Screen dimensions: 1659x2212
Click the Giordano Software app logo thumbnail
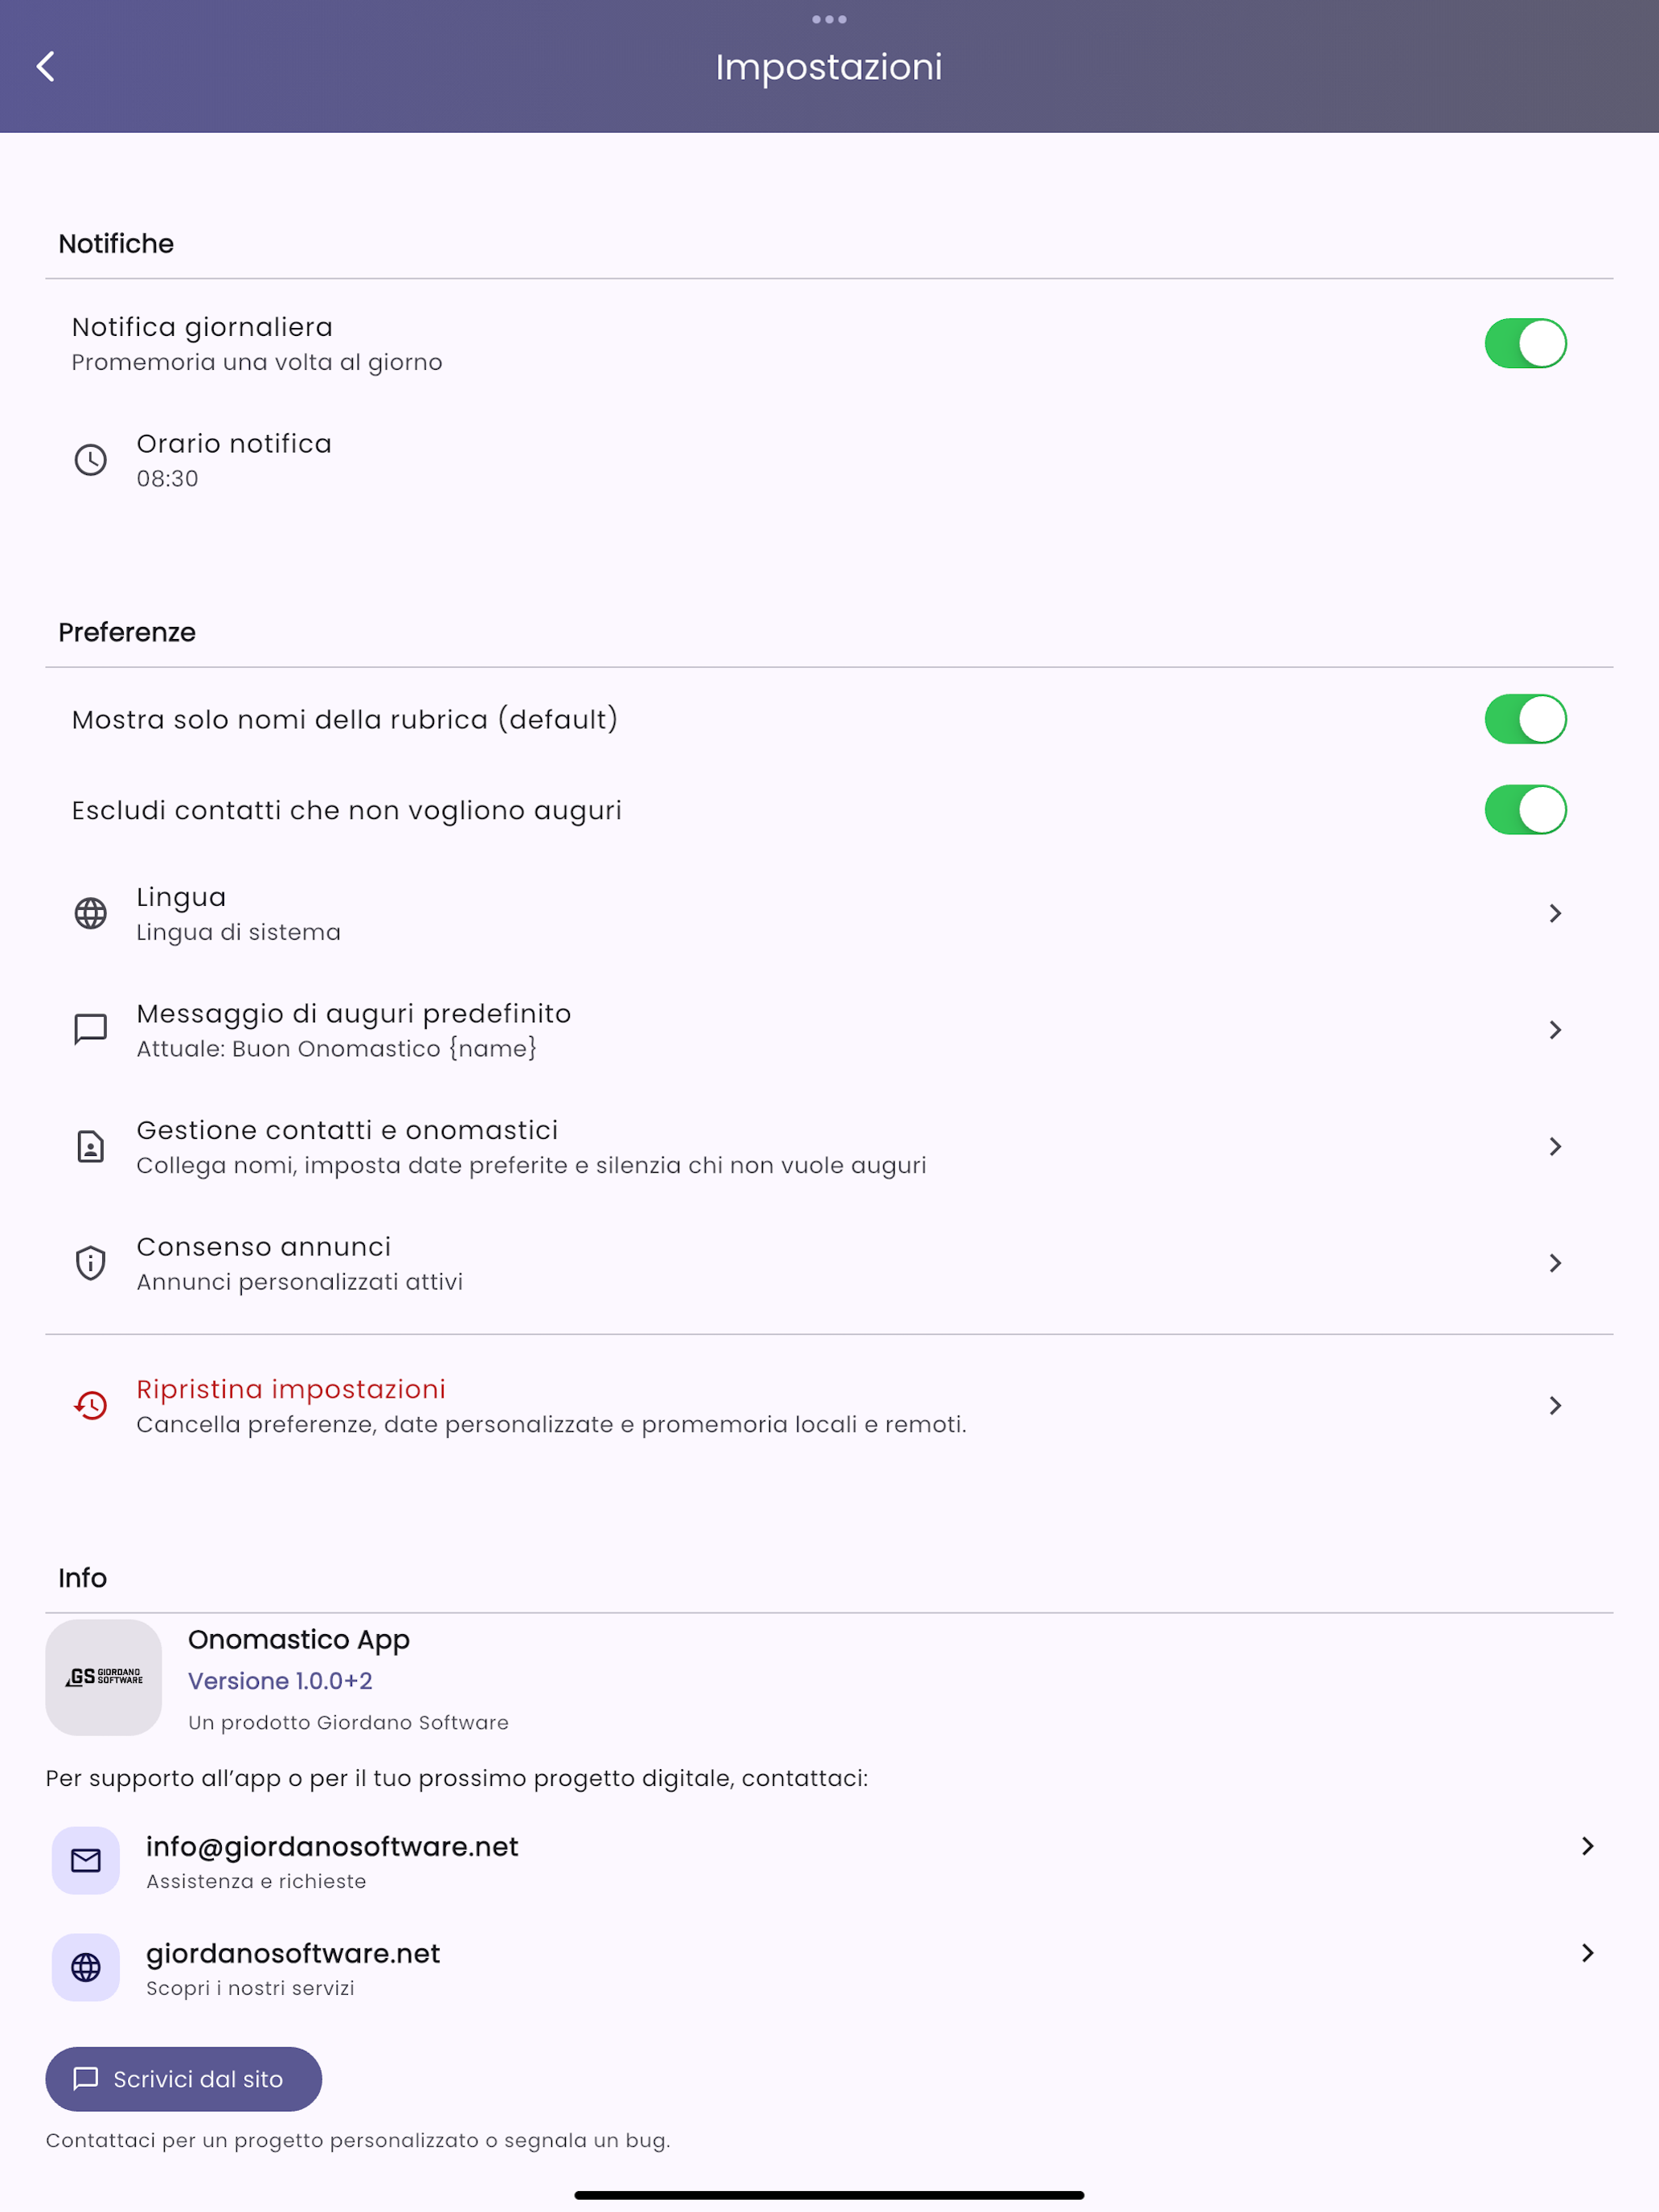pyautogui.click(x=104, y=1677)
